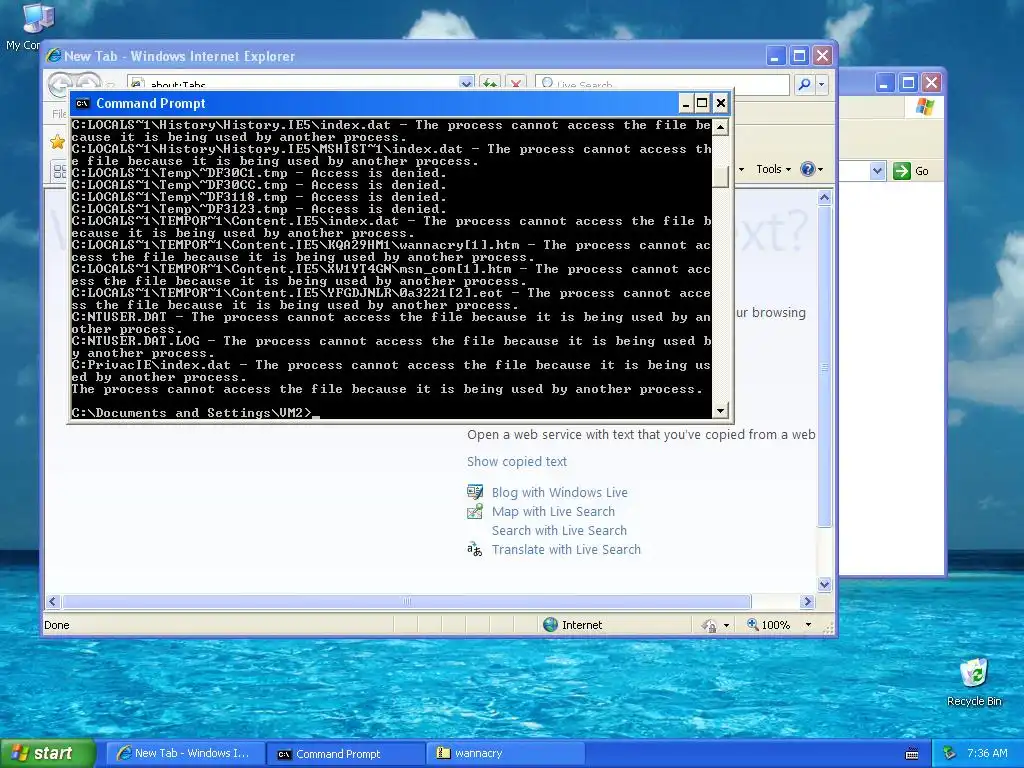The height and width of the screenshot is (768, 1024).
Task: Click the C:NTUSER.DAT.LOG error line
Action: 391,347
